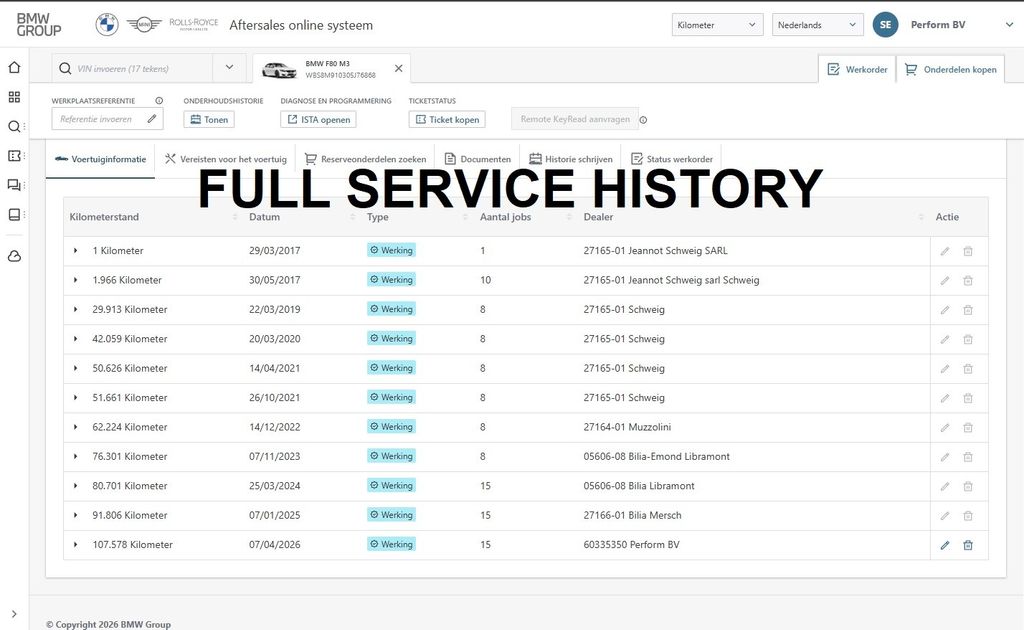The width and height of the screenshot is (1024, 630).
Task: Expand the Perform BV account menu
Action: [x=980, y=25]
